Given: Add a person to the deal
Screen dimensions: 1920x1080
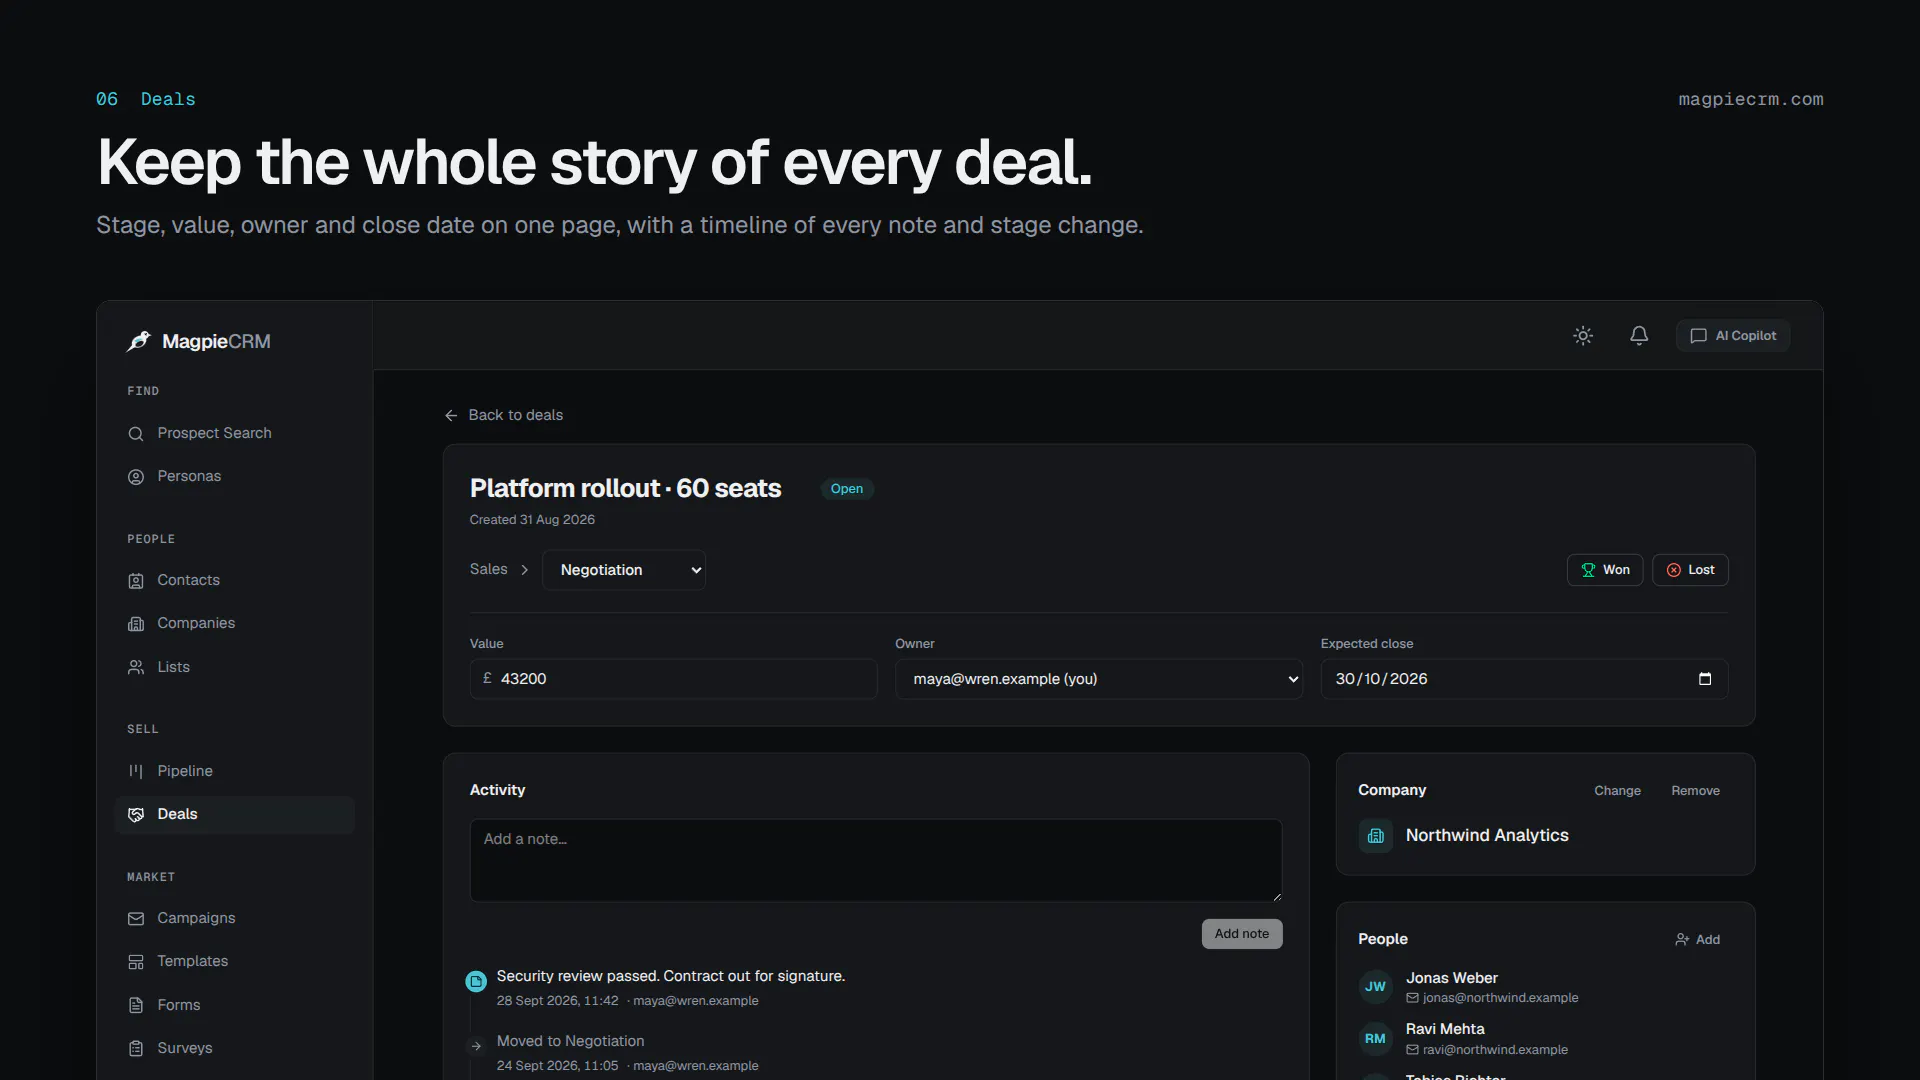Looking at the screenshot, I should (x=1697, y=940).
